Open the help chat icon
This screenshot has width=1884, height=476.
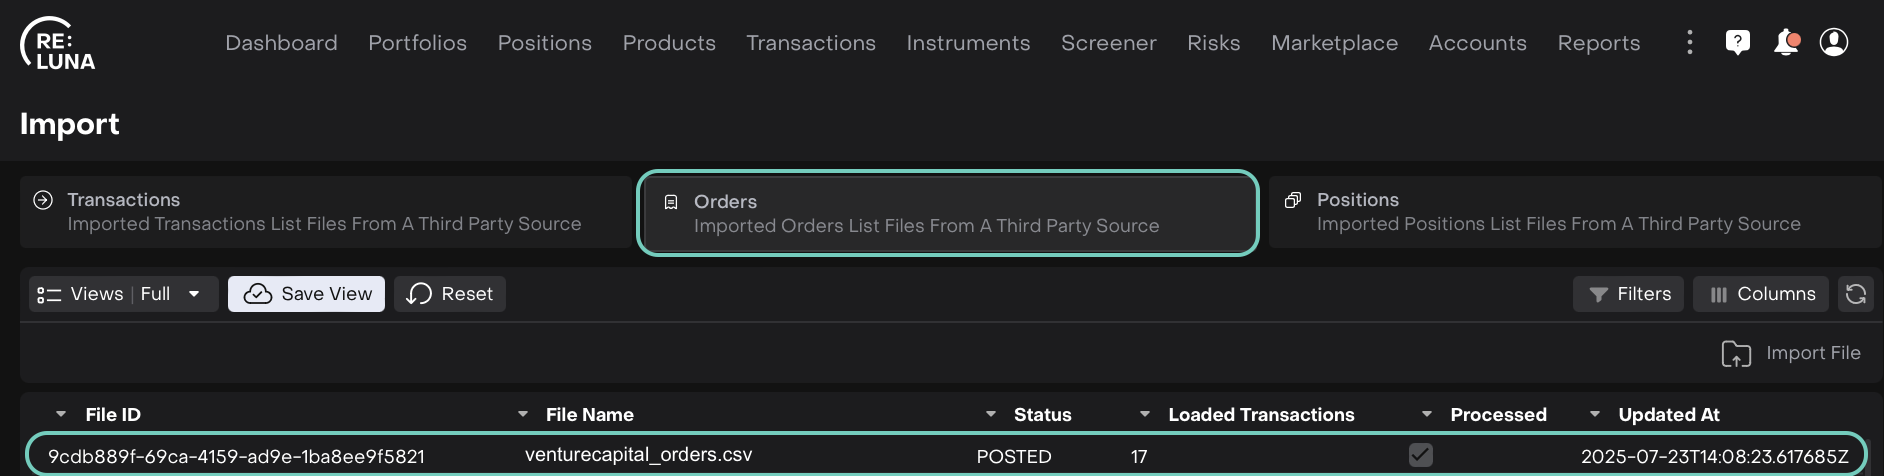1737,42
